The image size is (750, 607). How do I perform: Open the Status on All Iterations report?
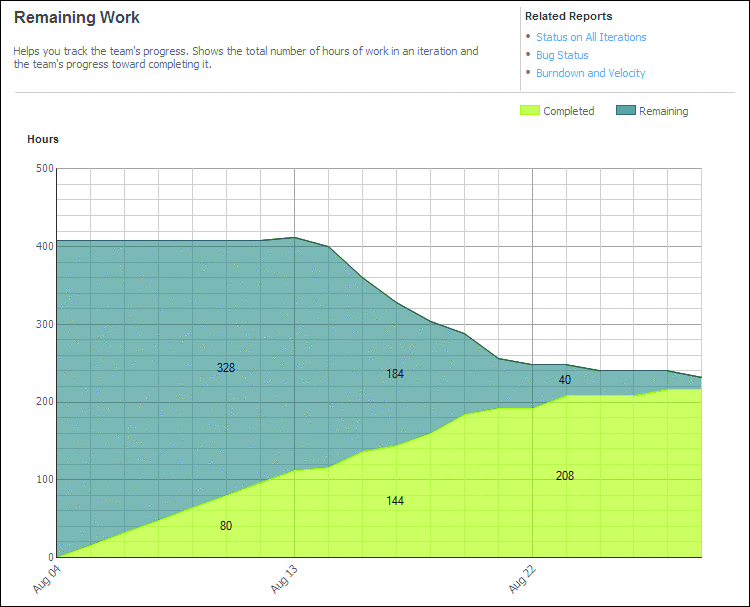click(x=591, y=37)
